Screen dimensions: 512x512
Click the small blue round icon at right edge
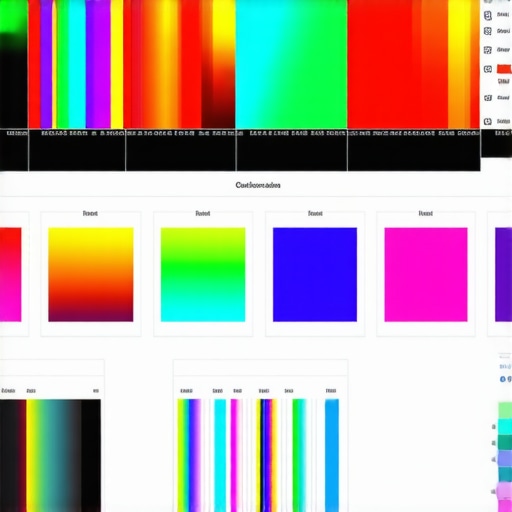pyautogui.click(x=503, y=379)
